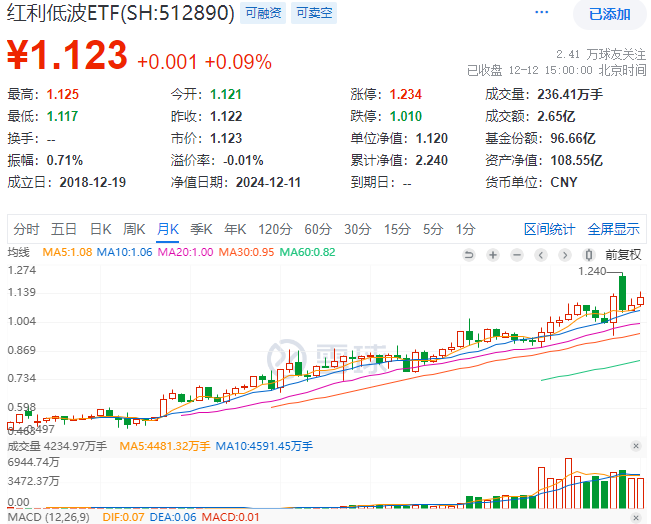Click the 溢价率 -0.01% value

tap(243, 160)
